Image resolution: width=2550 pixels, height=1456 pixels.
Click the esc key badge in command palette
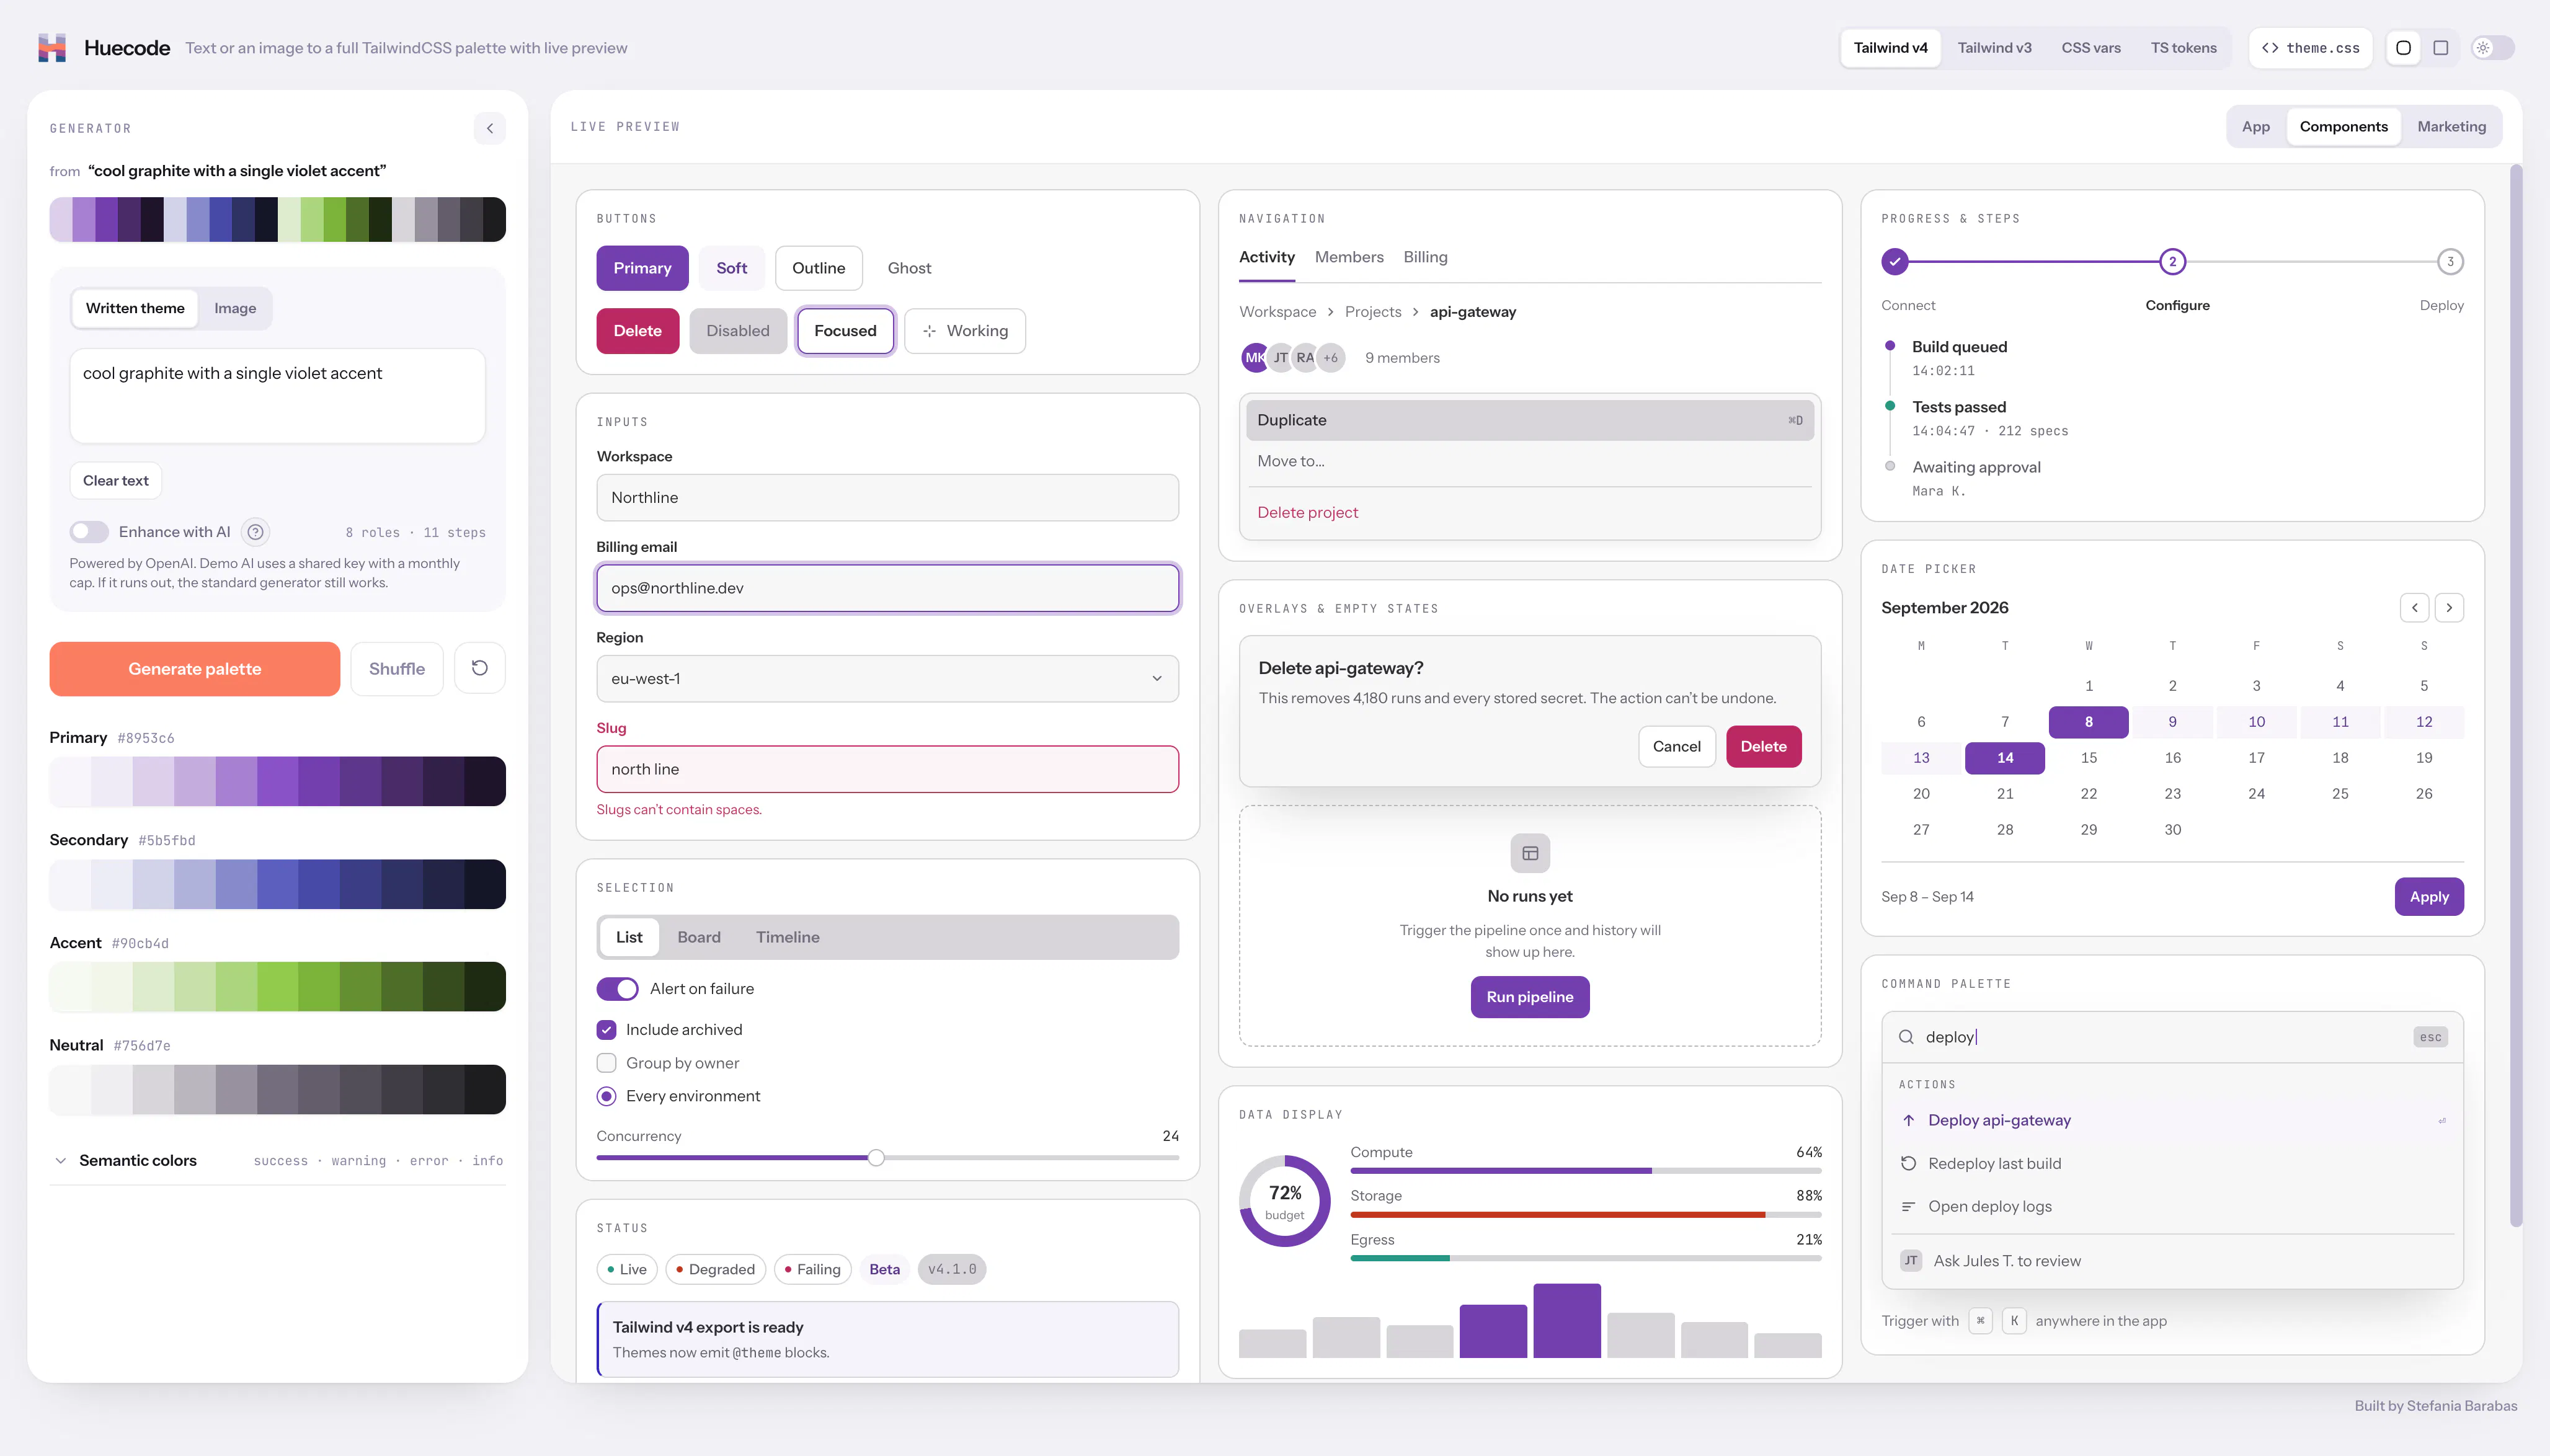point(2430,1037)
